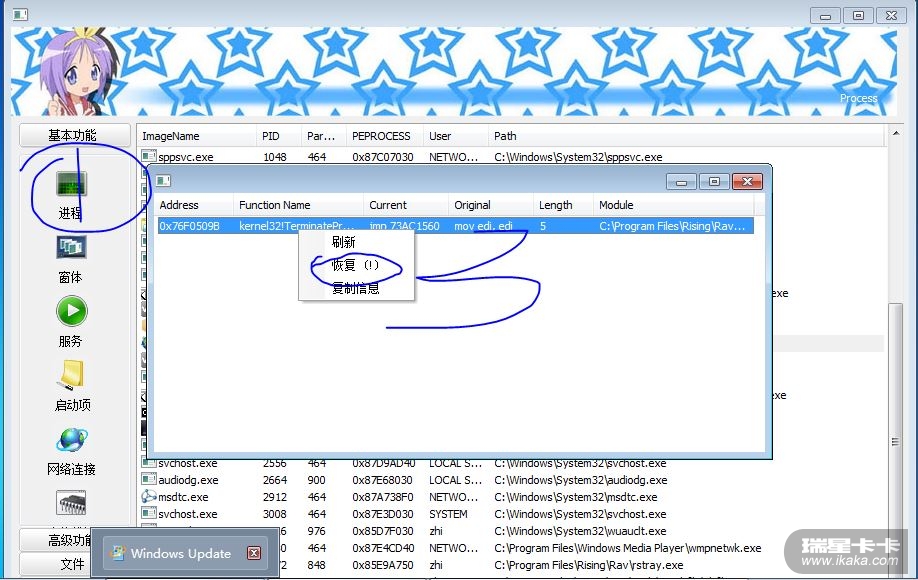Click PID 1048 cell

[x=275, y=157]
